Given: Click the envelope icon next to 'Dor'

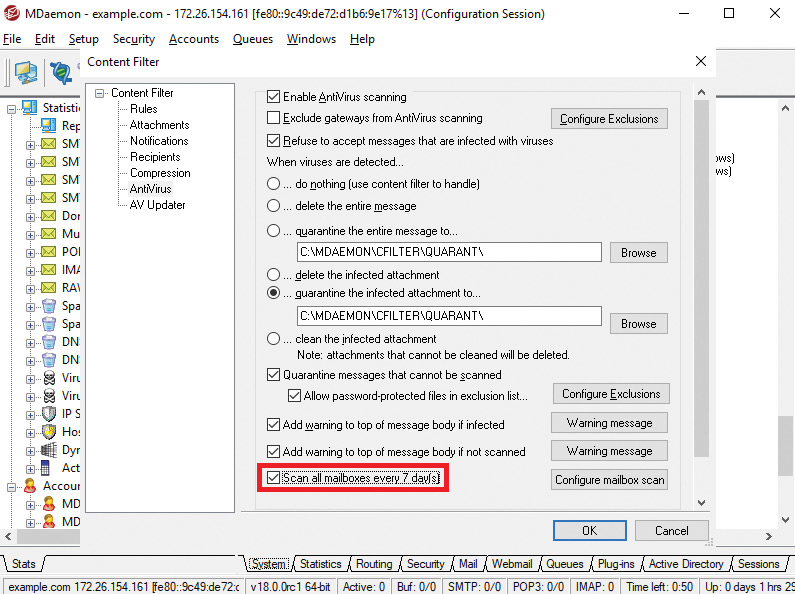Looking at the screenshot, I should tap(48, 216).
